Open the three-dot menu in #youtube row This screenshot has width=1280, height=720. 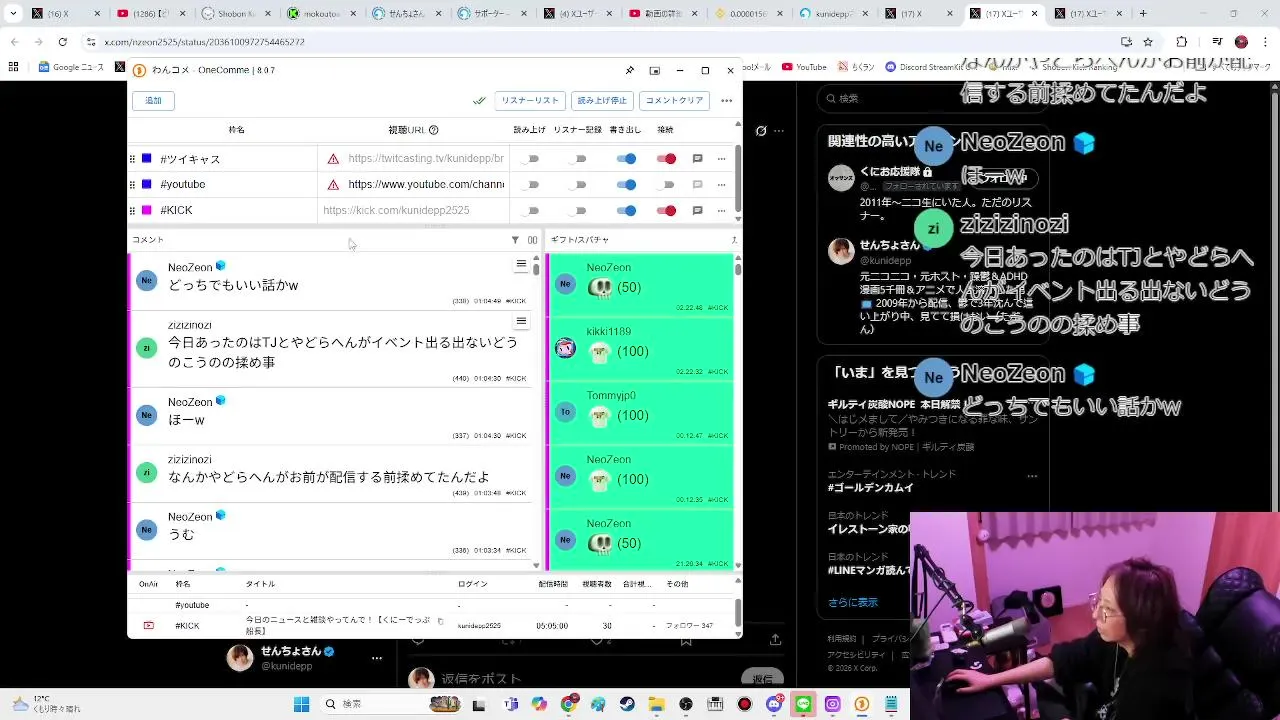coord(721,184)
